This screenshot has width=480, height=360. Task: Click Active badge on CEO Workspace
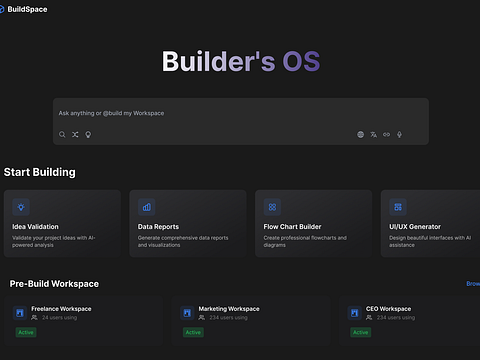point(361,332)
